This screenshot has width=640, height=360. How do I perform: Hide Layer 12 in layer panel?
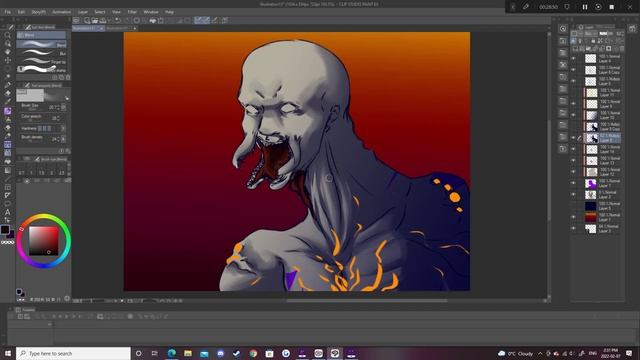click(573, 172)
